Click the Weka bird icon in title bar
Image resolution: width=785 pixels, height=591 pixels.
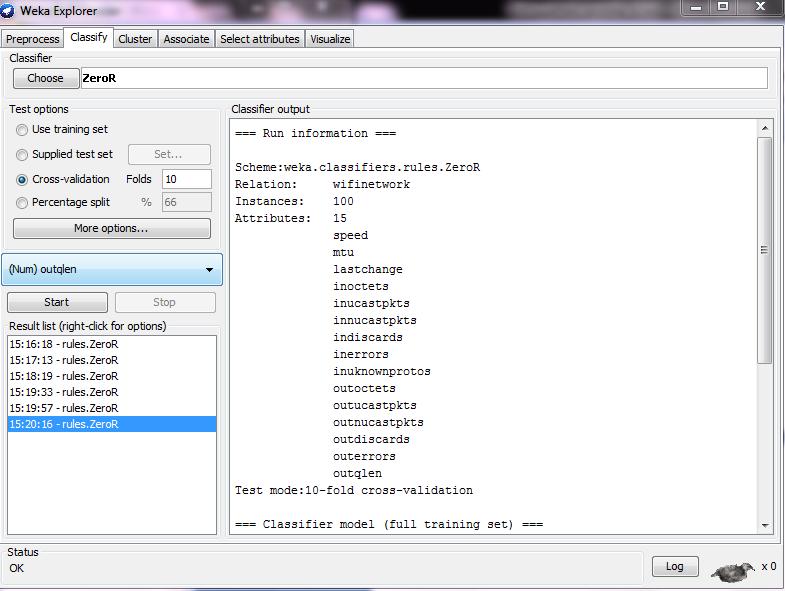click(x=7, y=10)
